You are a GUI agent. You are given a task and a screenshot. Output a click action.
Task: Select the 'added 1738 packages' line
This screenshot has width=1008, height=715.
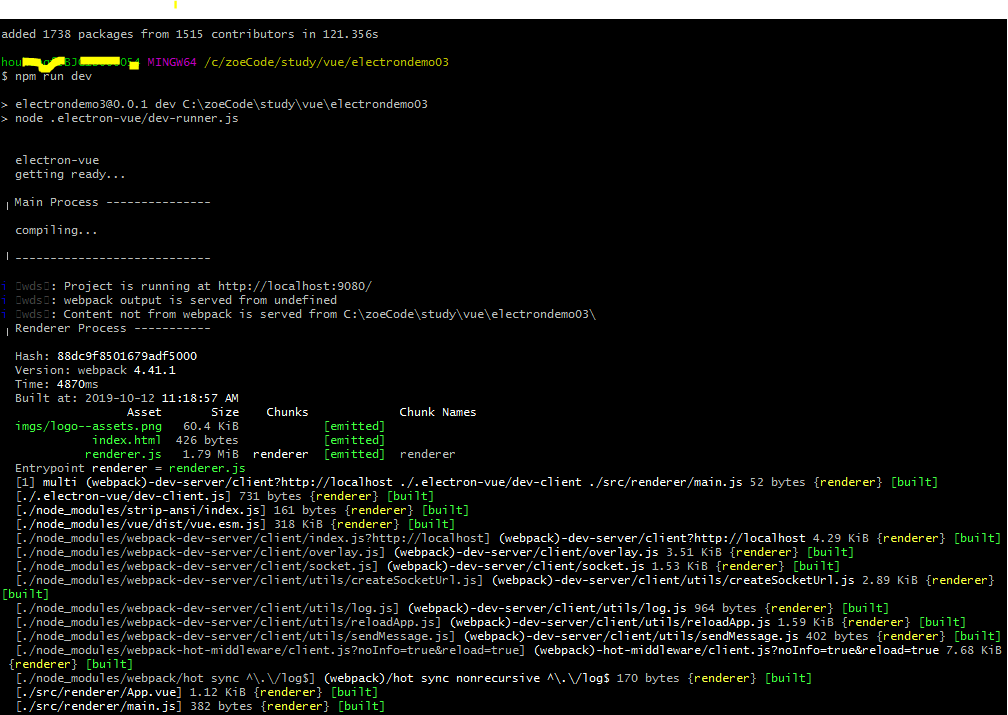190,34
